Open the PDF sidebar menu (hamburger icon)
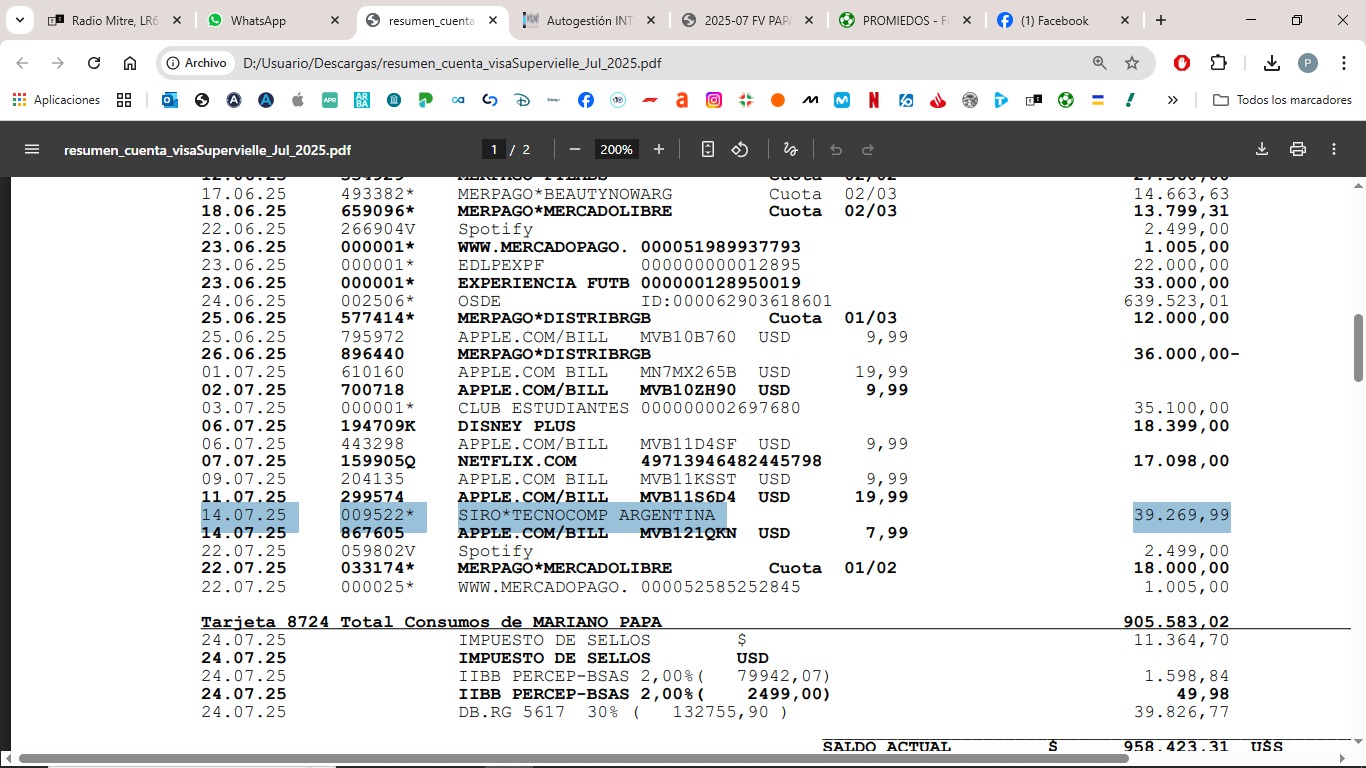Screen dimensions: 1366x768 [x=31, y=149]
